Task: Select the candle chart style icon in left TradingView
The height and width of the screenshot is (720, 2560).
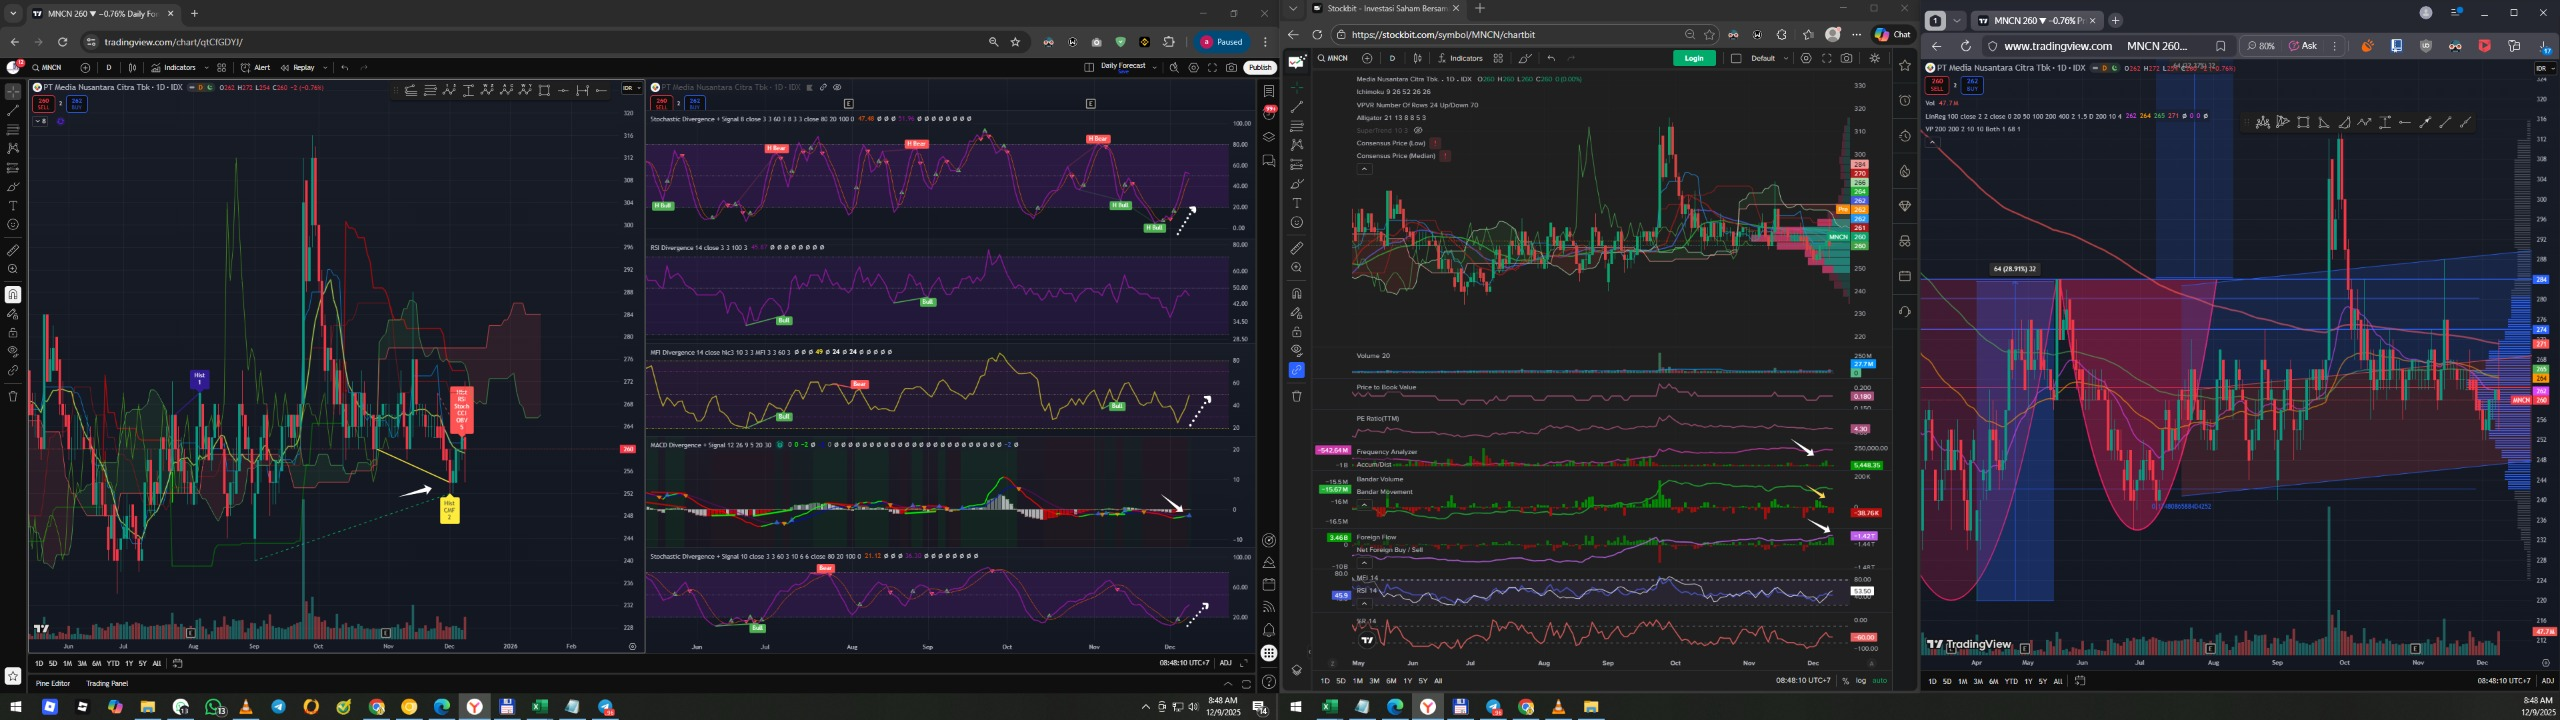Action: [132, 68]
